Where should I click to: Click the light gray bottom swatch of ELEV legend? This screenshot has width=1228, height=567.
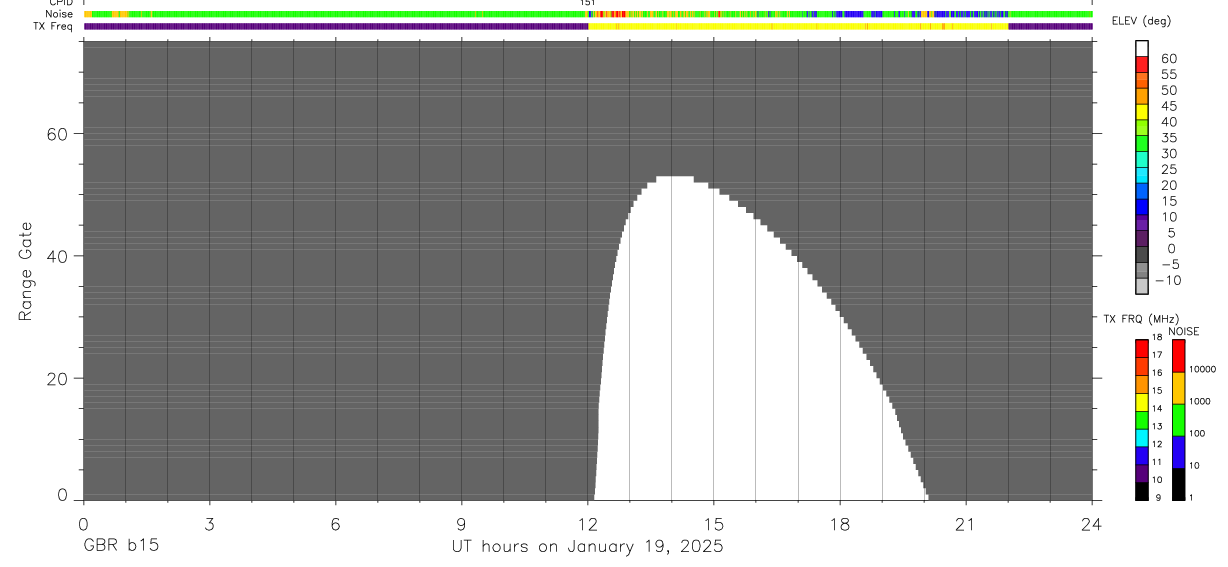click(1141, 286)
